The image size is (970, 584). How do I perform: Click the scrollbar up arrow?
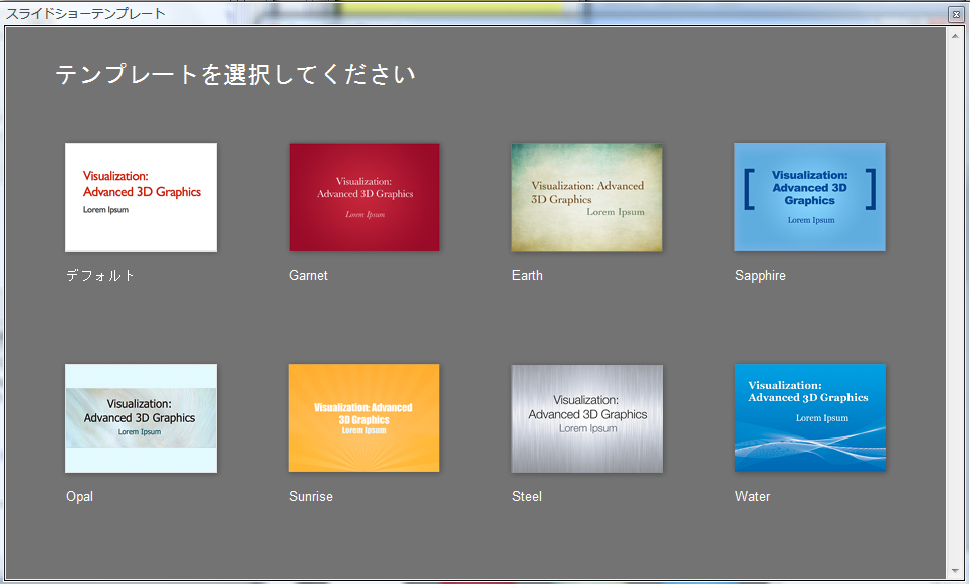[956, 36]
